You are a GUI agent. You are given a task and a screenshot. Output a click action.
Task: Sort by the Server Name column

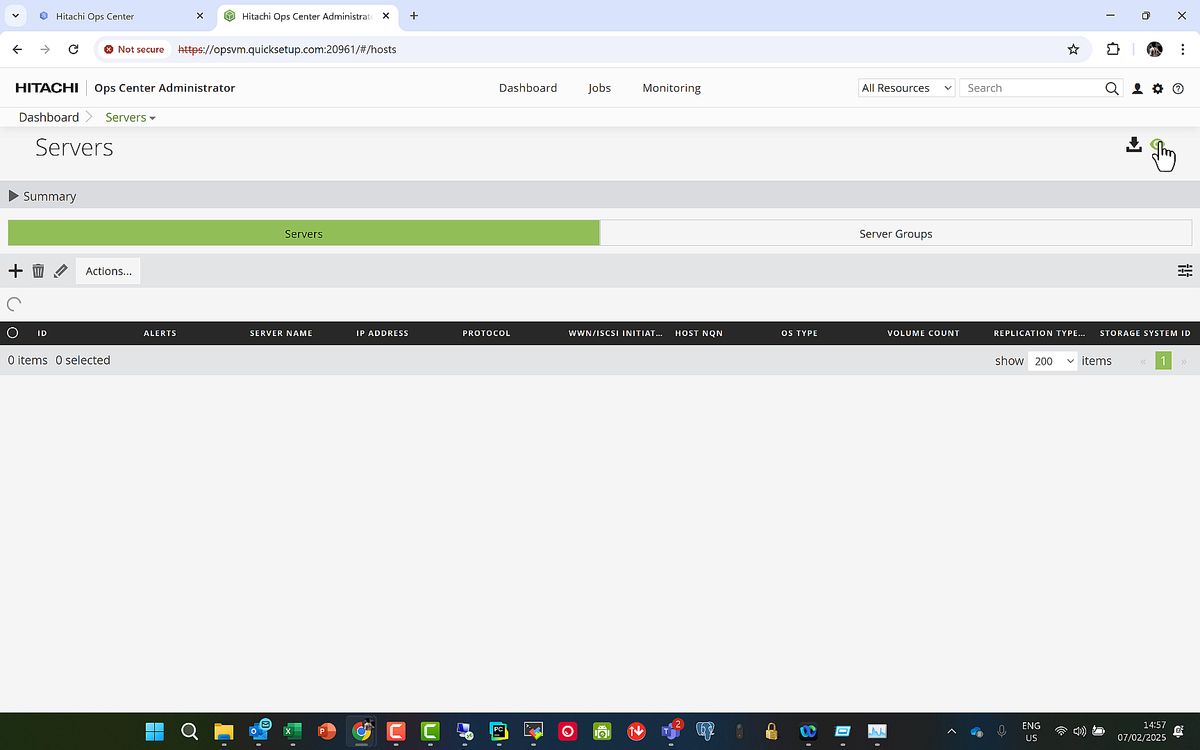[x=281, y=333]
